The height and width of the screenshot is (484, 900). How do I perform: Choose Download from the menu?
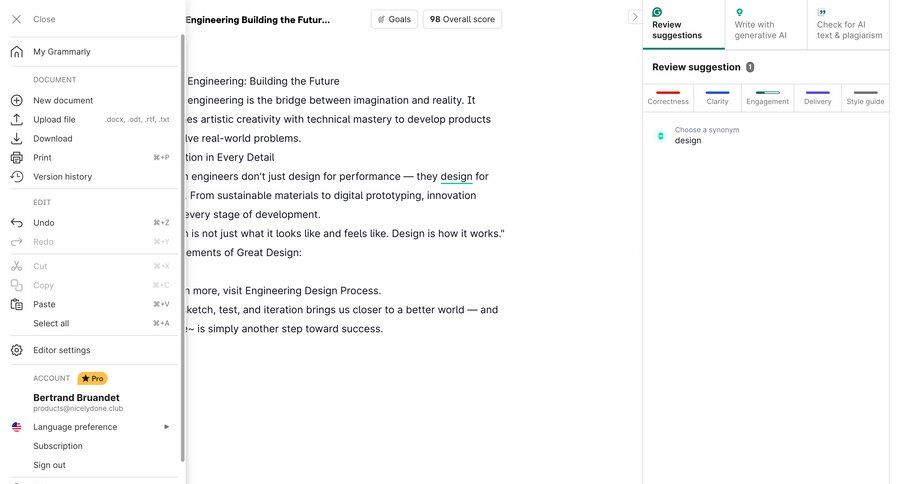point(53,138)
